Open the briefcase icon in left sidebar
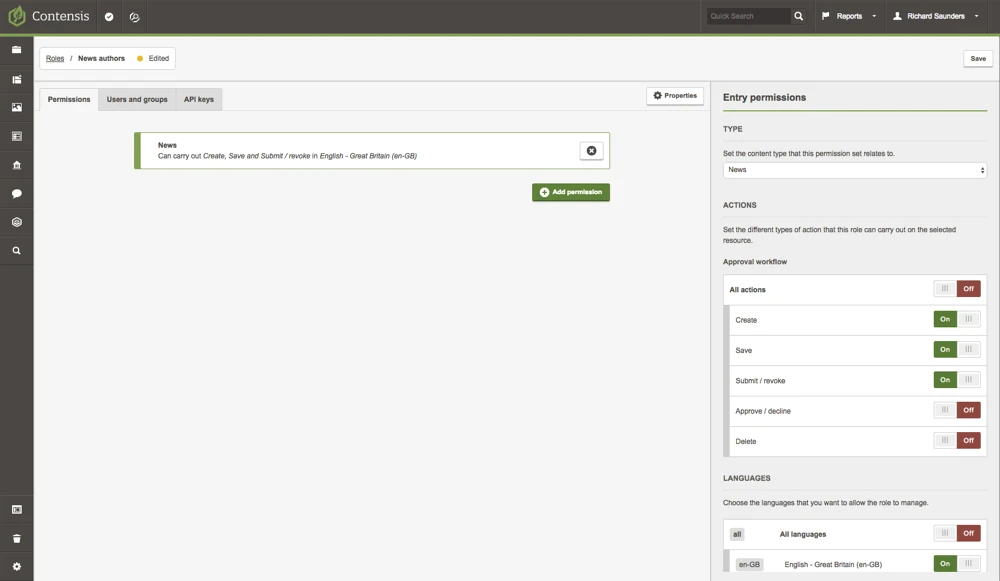This screenshot has height=581, width=1000. (16, 50)
